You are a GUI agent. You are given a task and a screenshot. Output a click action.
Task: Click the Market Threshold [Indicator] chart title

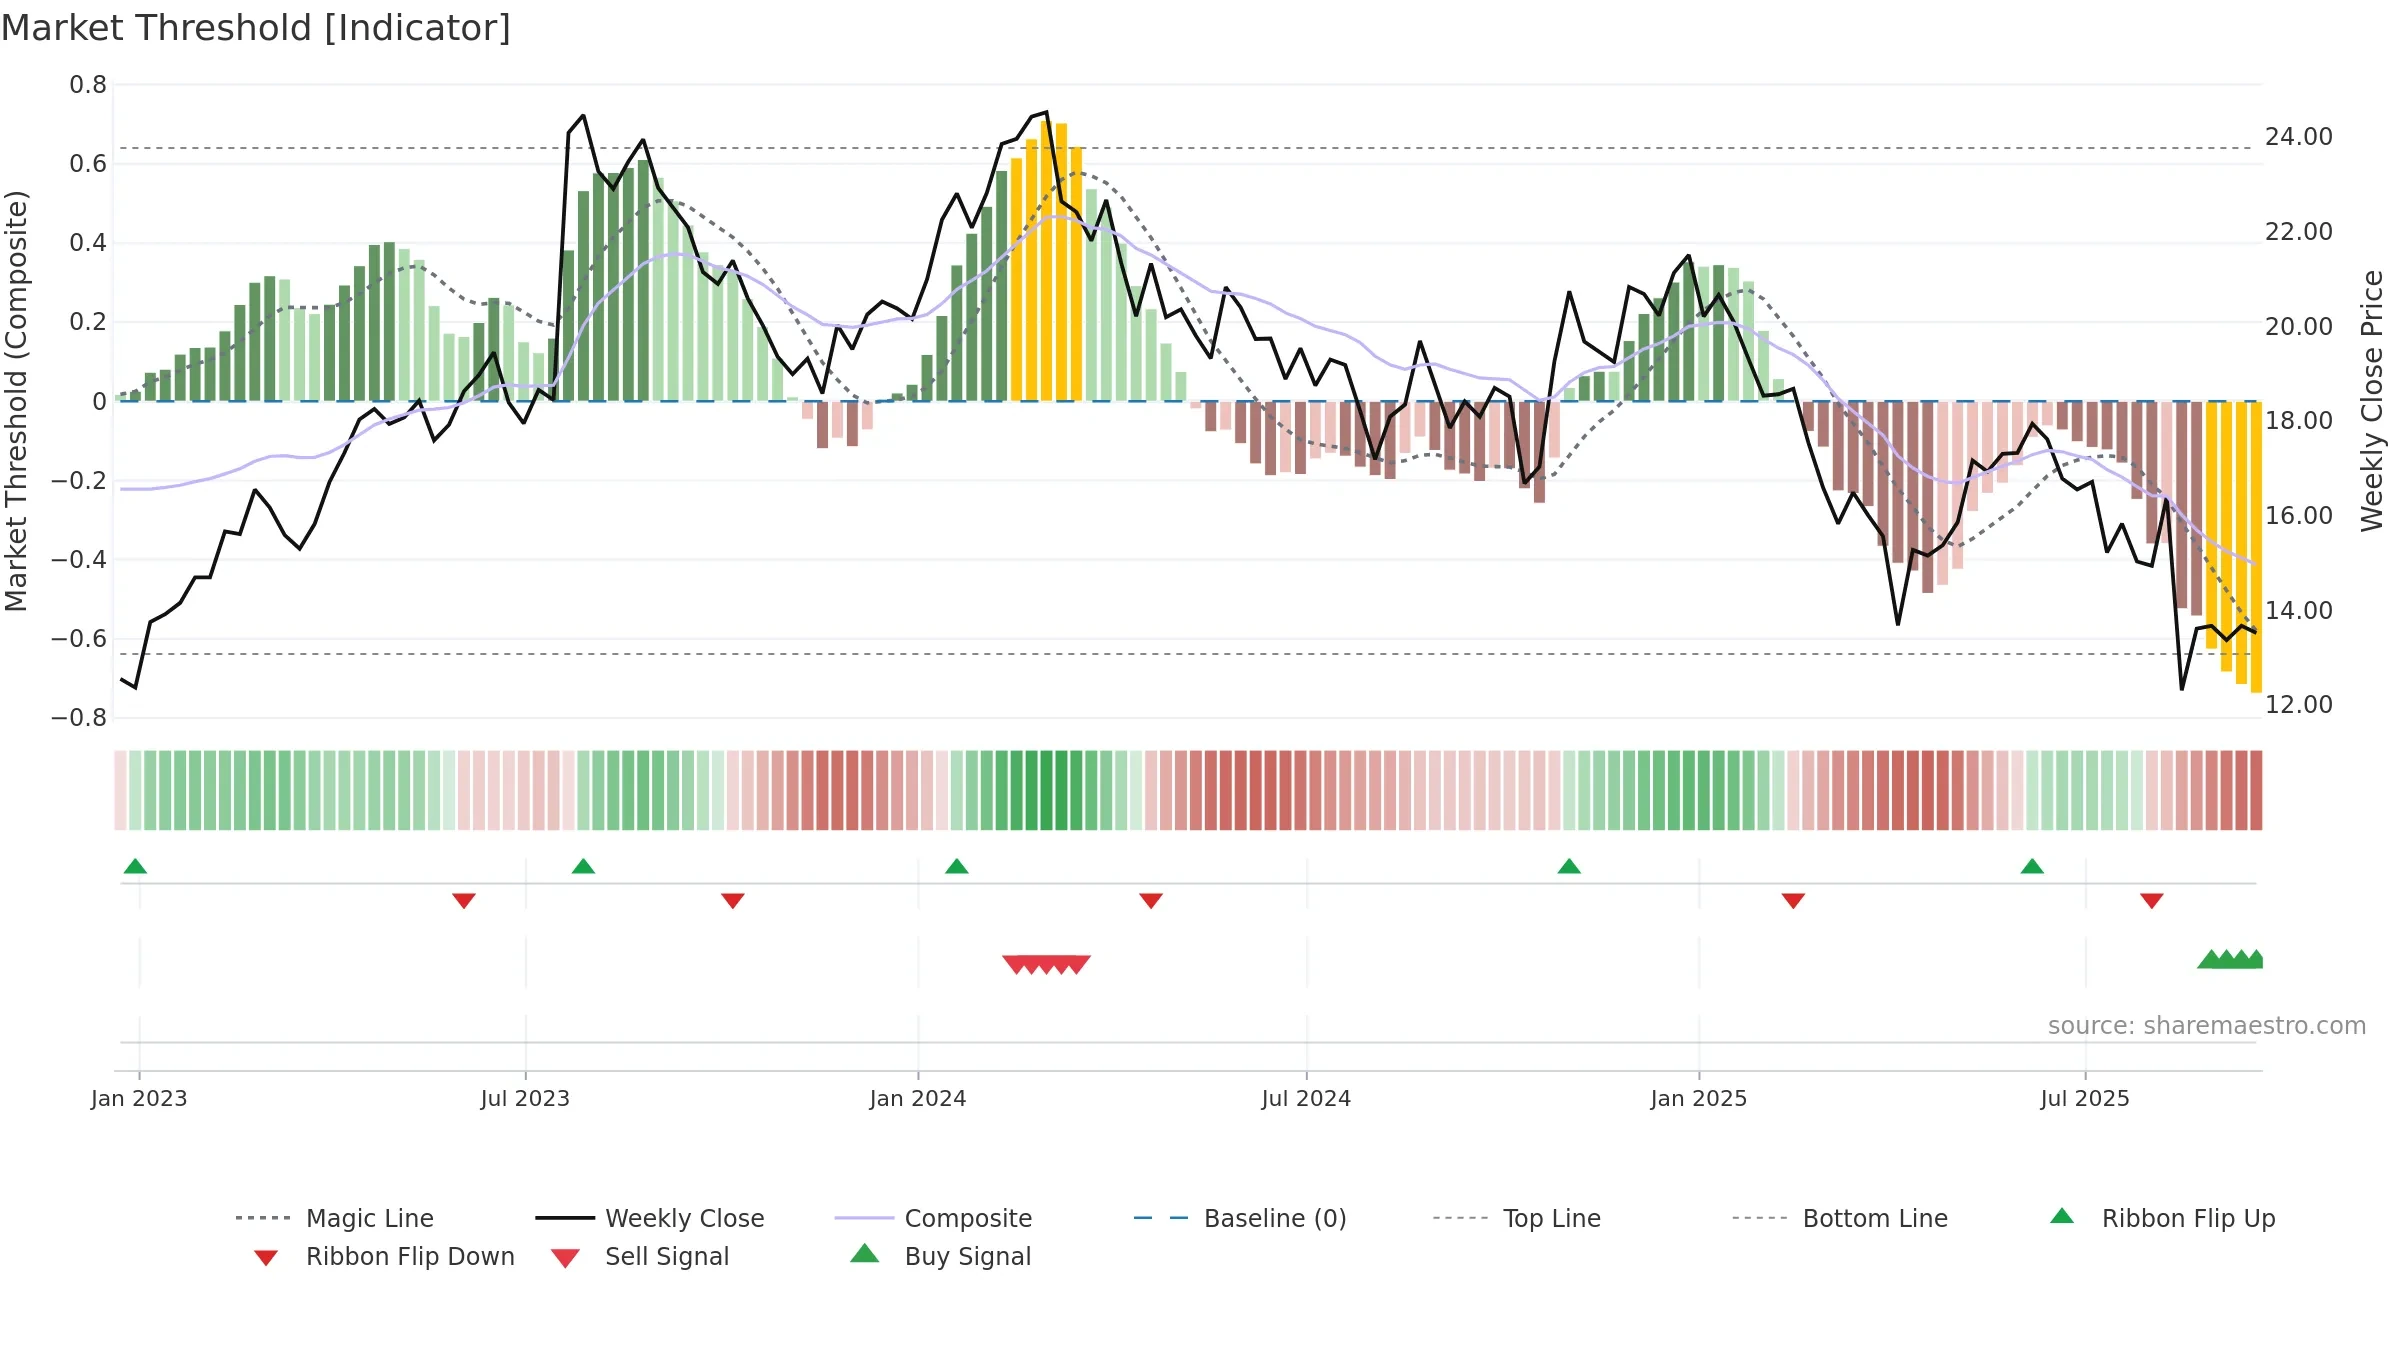(x=256, y=28)
